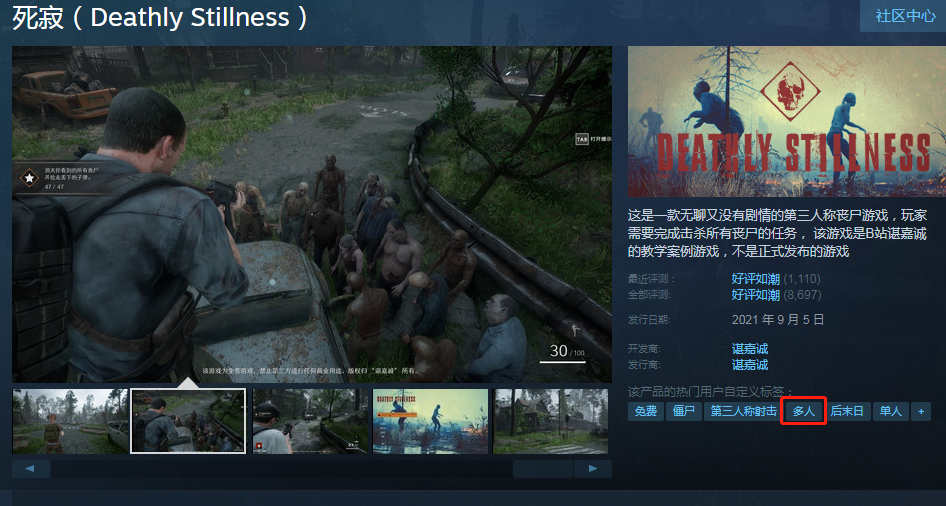
Task: Open the 社区中心 community hub button
Action: point(903,16)
